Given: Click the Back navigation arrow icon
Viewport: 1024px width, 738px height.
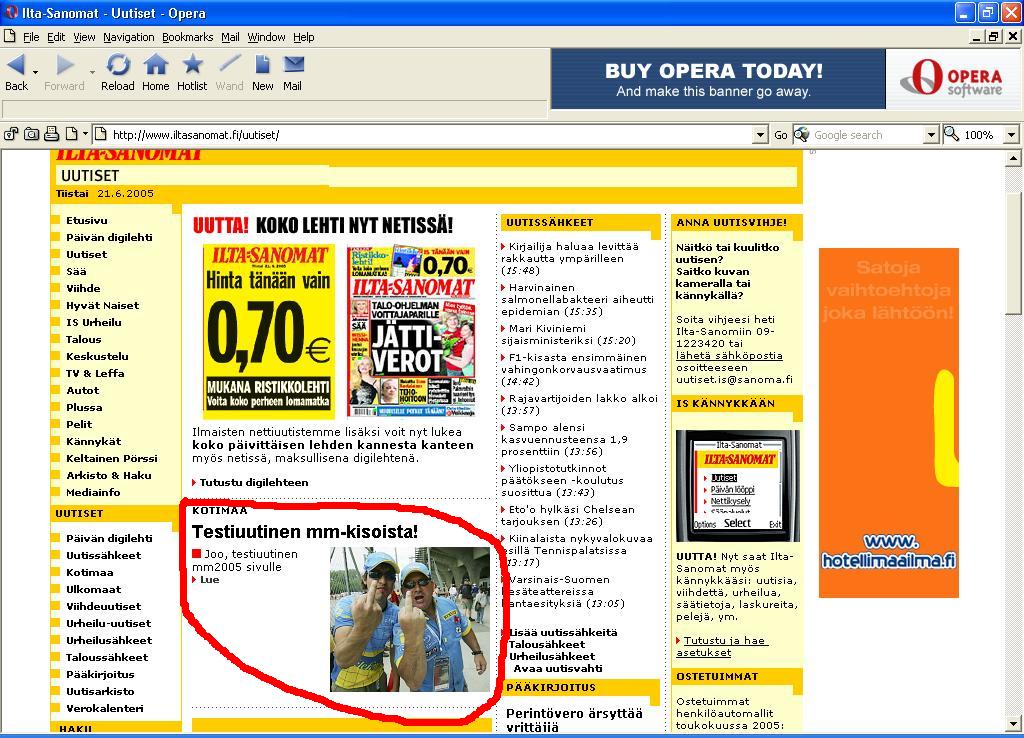Looking at the screenshot, I should coord(16,66).
